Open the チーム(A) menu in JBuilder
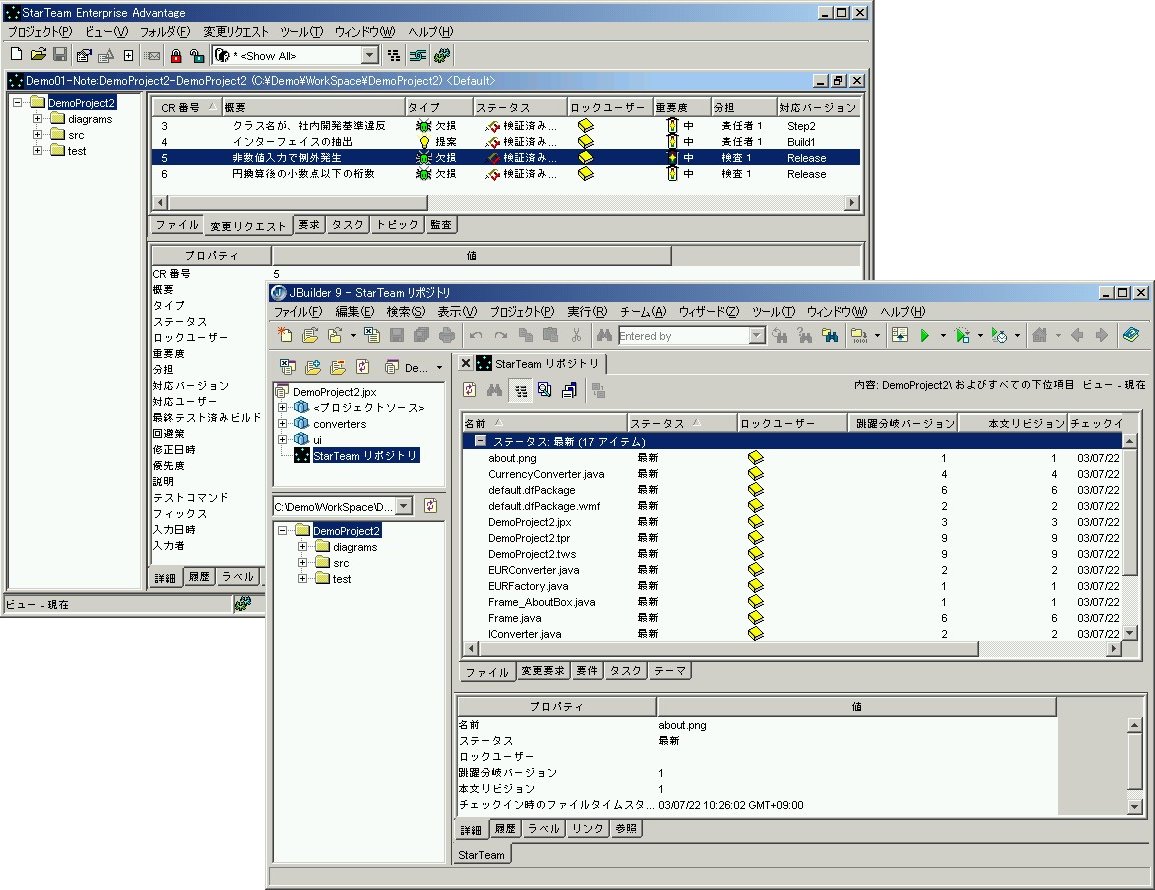Image resolution: width=1155 pixels, height=890 pixels. (x=642, y=312)
